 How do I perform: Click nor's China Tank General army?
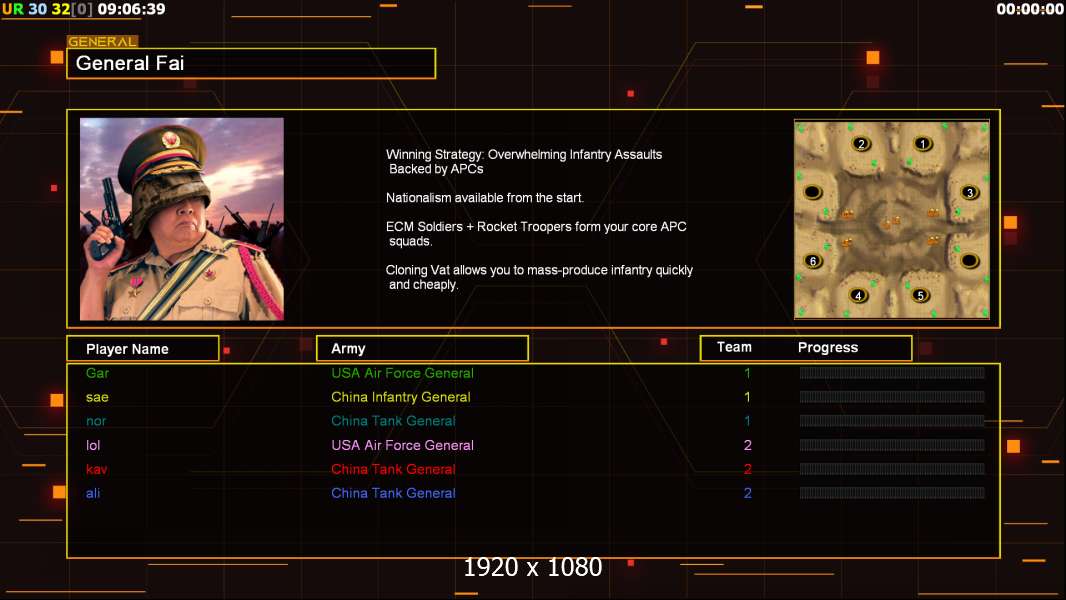tap(394, 421)
